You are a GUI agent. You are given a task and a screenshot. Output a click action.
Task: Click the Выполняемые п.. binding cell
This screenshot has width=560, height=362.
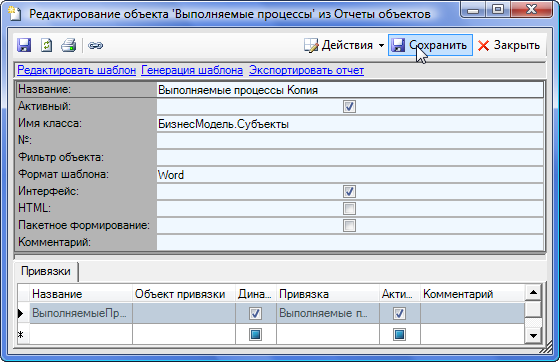click(x=328, y=313)
